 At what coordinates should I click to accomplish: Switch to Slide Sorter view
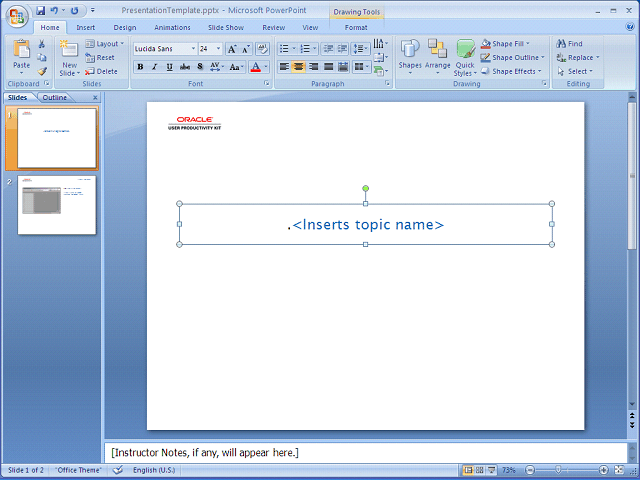[x=480, y=470]
